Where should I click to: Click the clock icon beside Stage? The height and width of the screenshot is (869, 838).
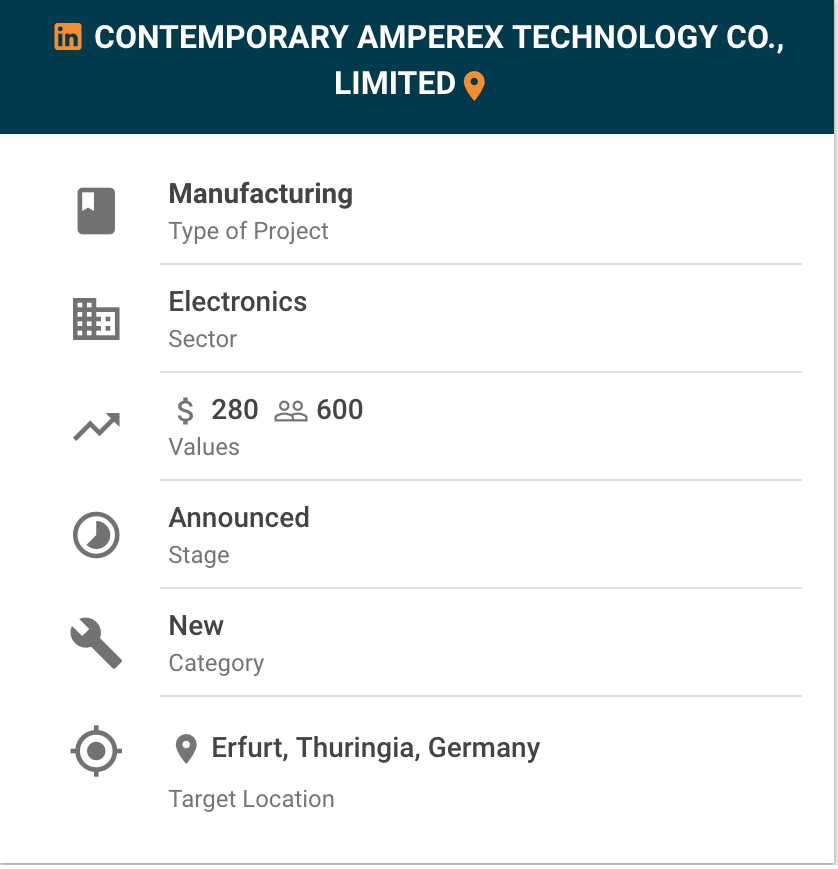tap(96, 535)
